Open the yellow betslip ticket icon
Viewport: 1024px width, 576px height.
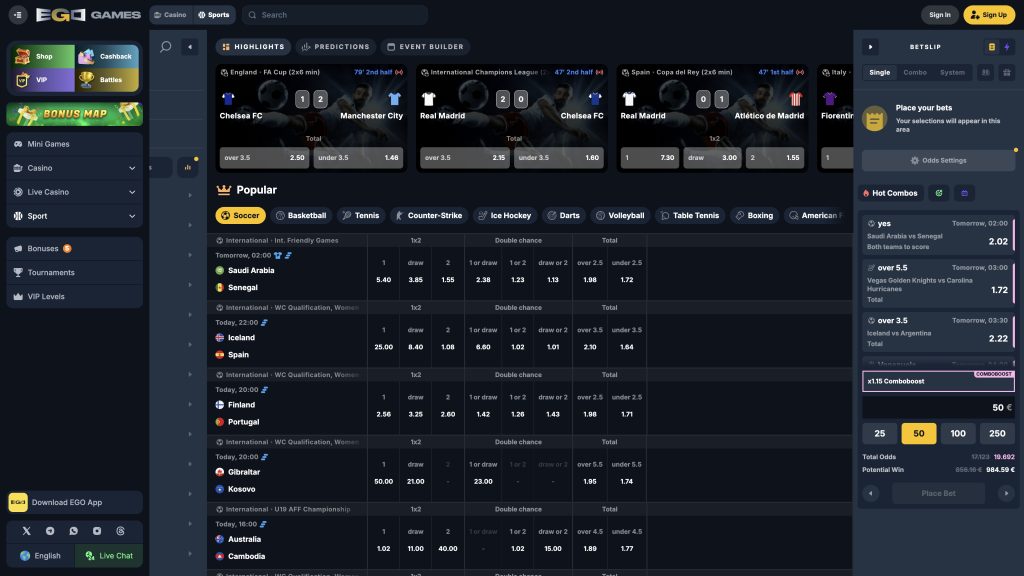[991, 47]
